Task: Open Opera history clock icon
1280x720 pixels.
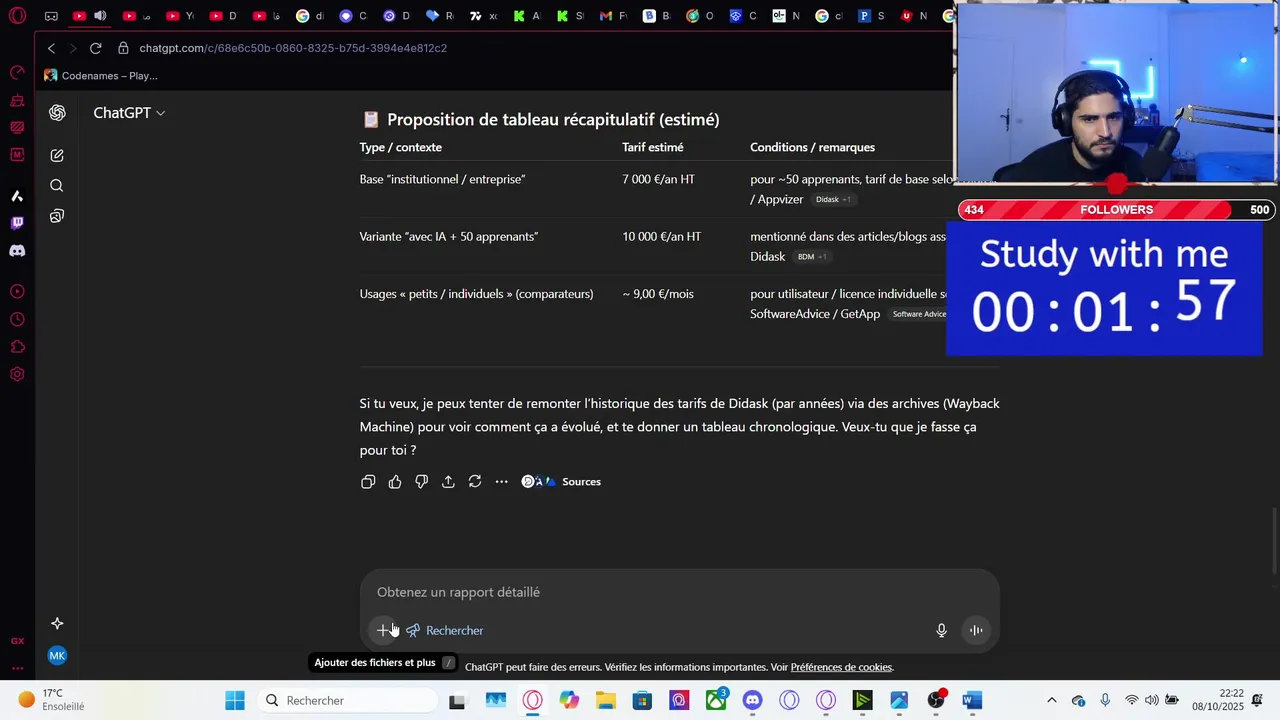Action: (17, 320)
